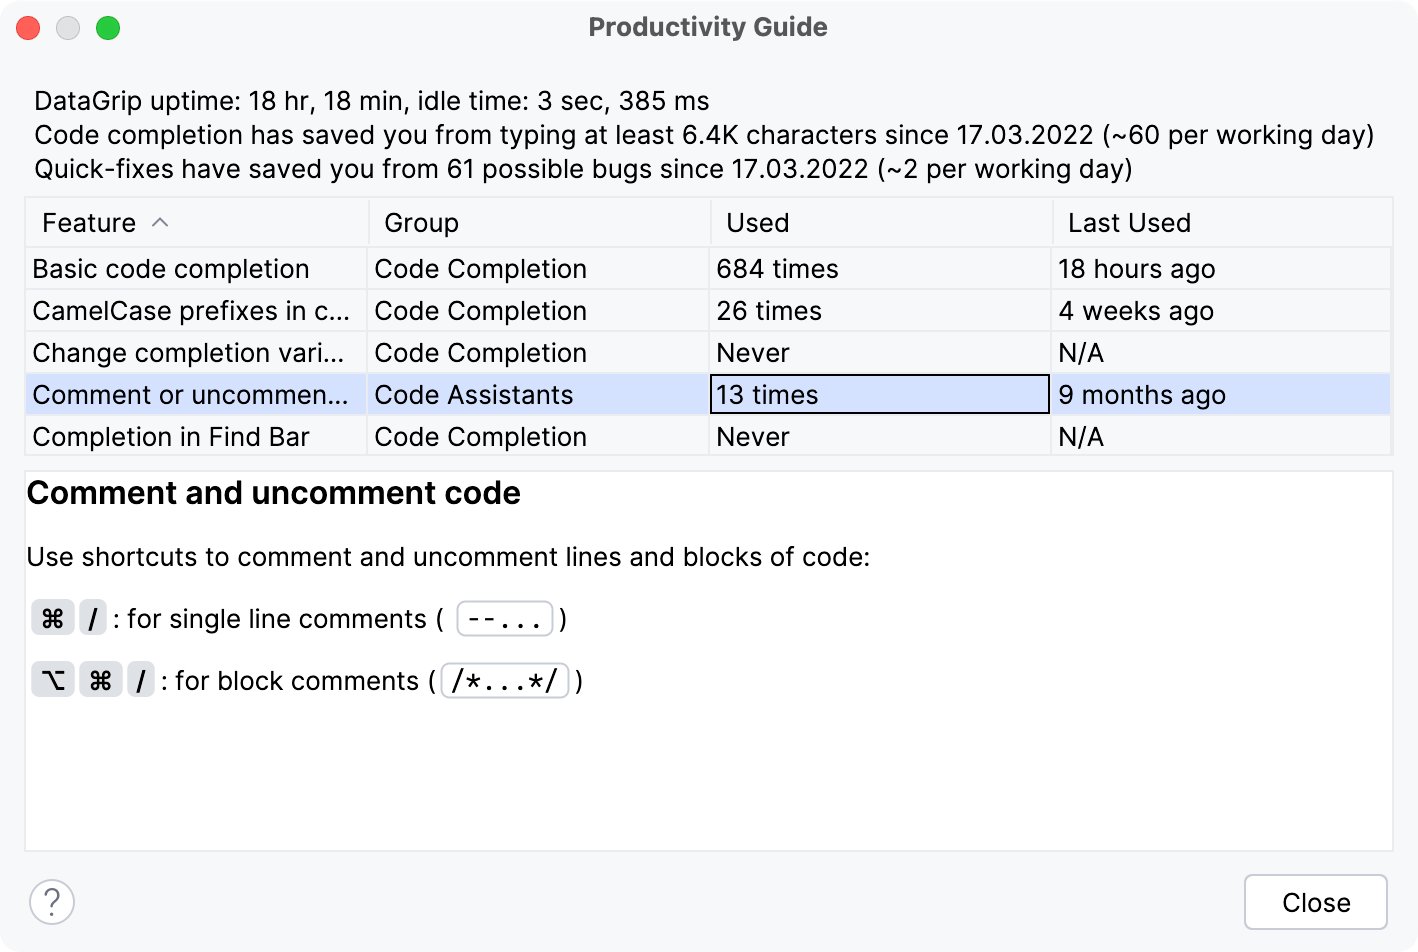The width and height of the screenshot is (1418, 952).
Task: Click the Command badge in the block comment shortcut
Action: pos(100,680)
